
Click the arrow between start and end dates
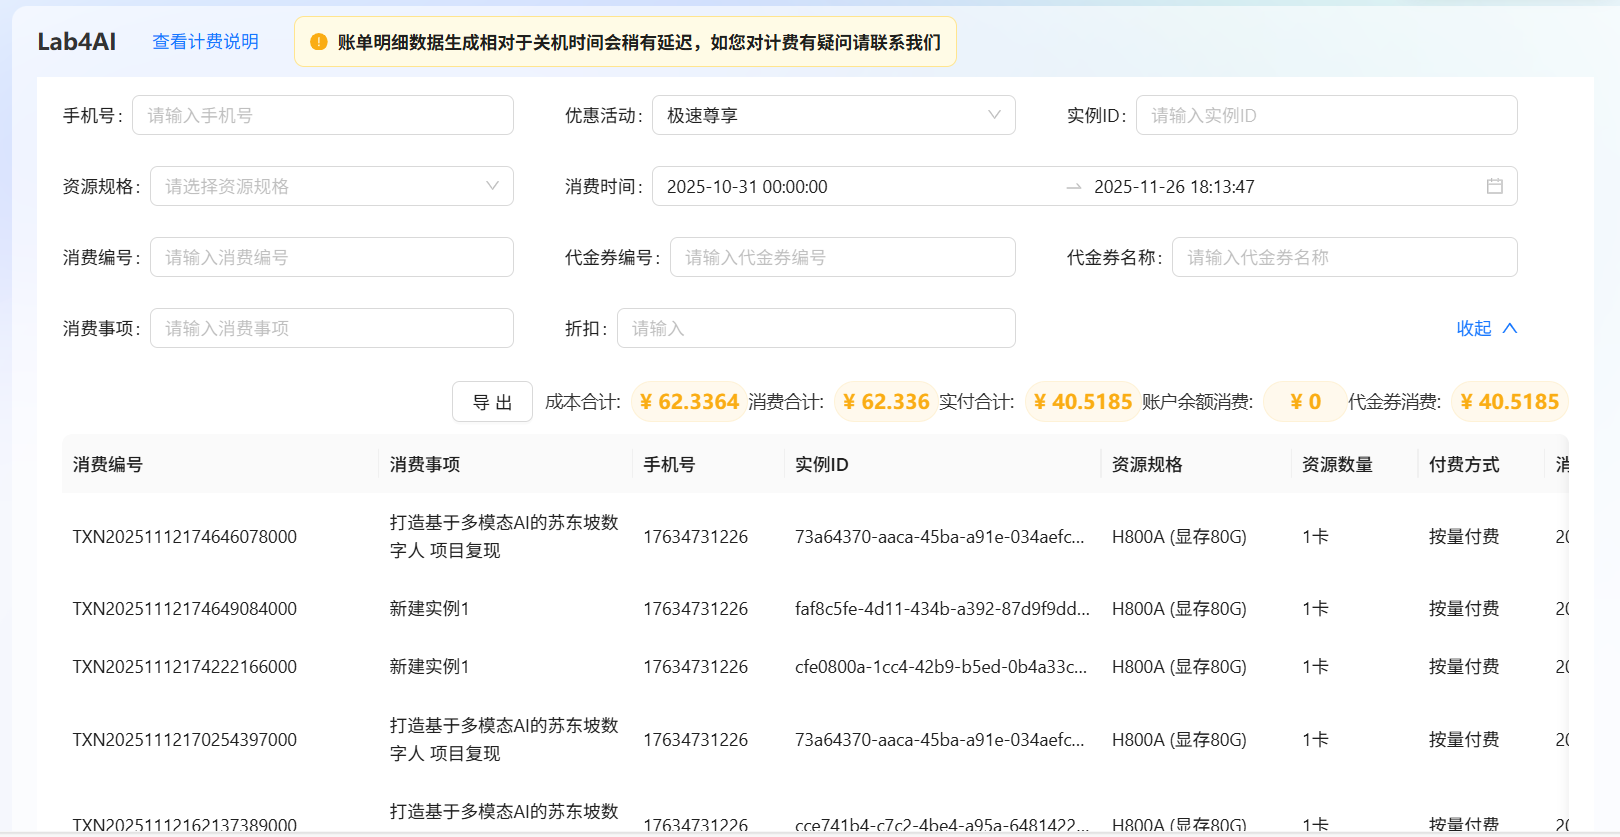tap(1074, 187)
